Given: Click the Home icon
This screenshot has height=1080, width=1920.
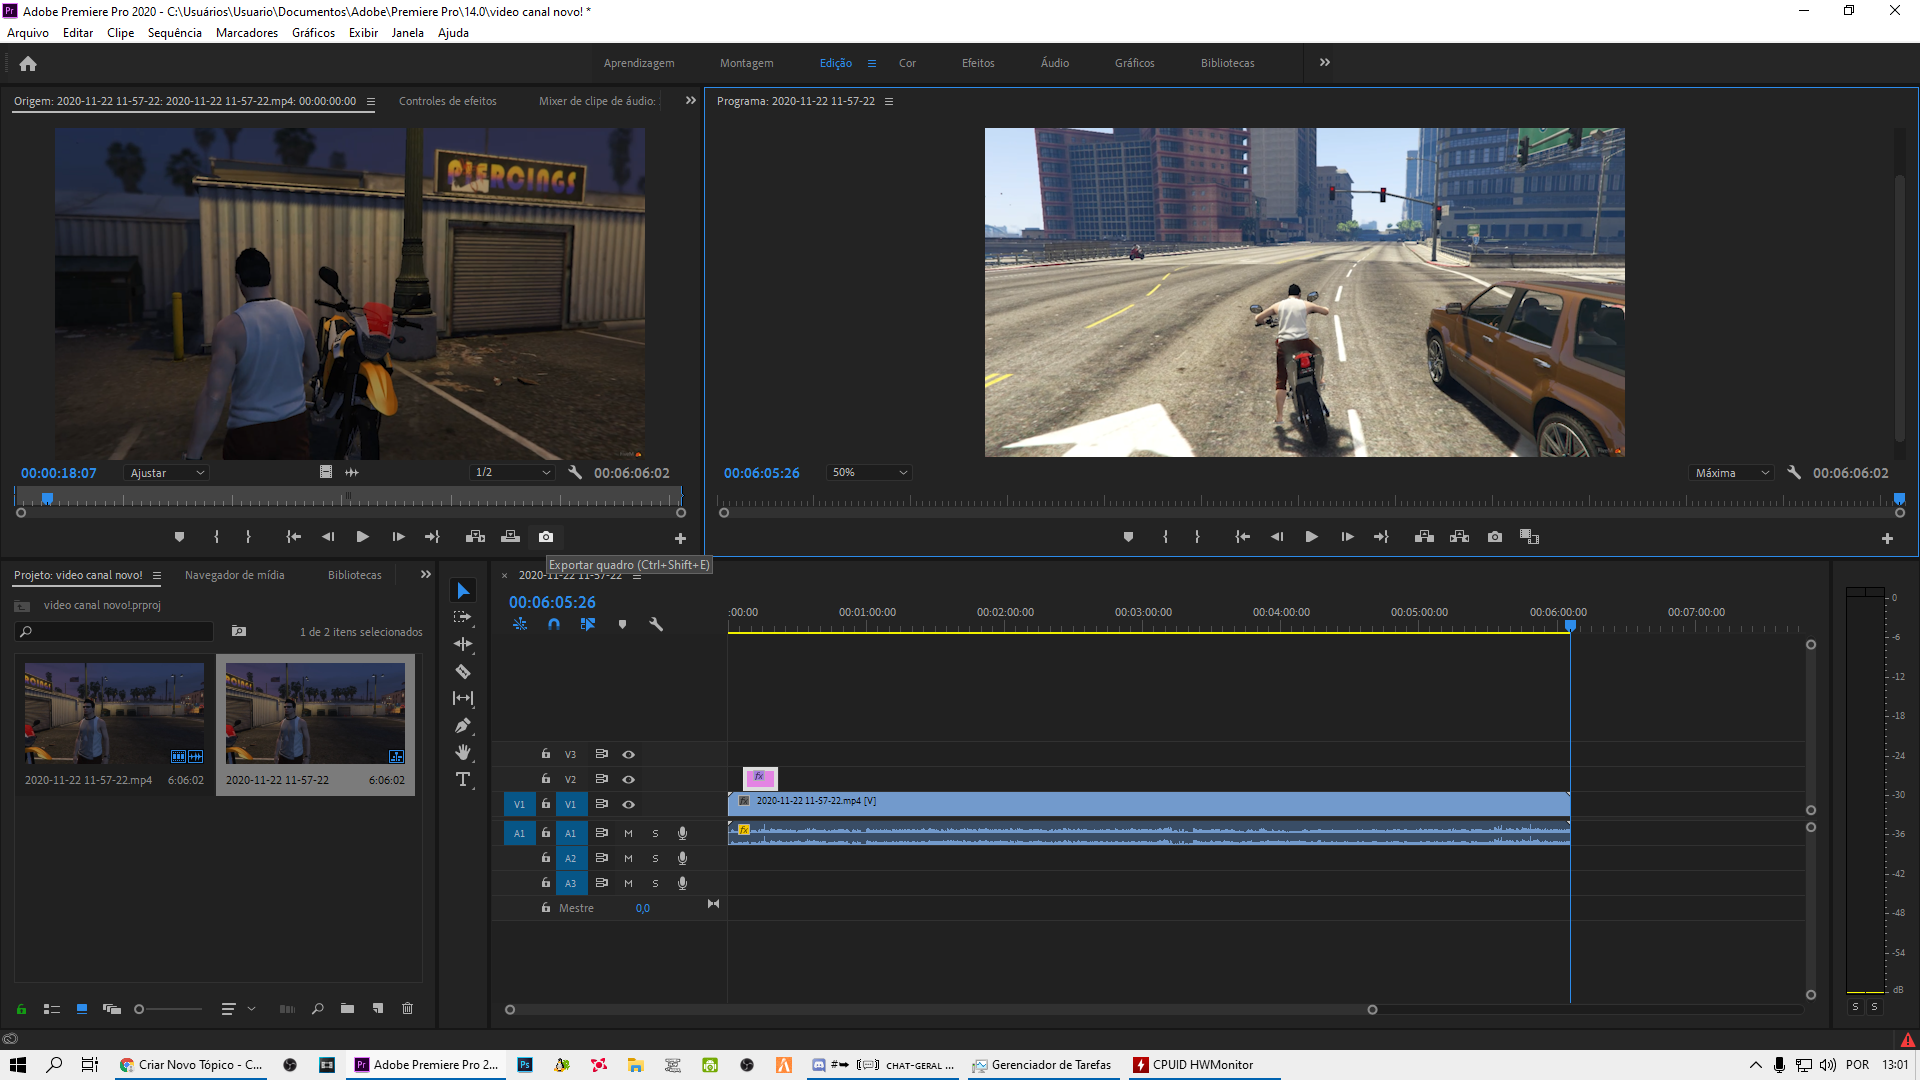Looking at the screenshot, I should tap(28, 63).
